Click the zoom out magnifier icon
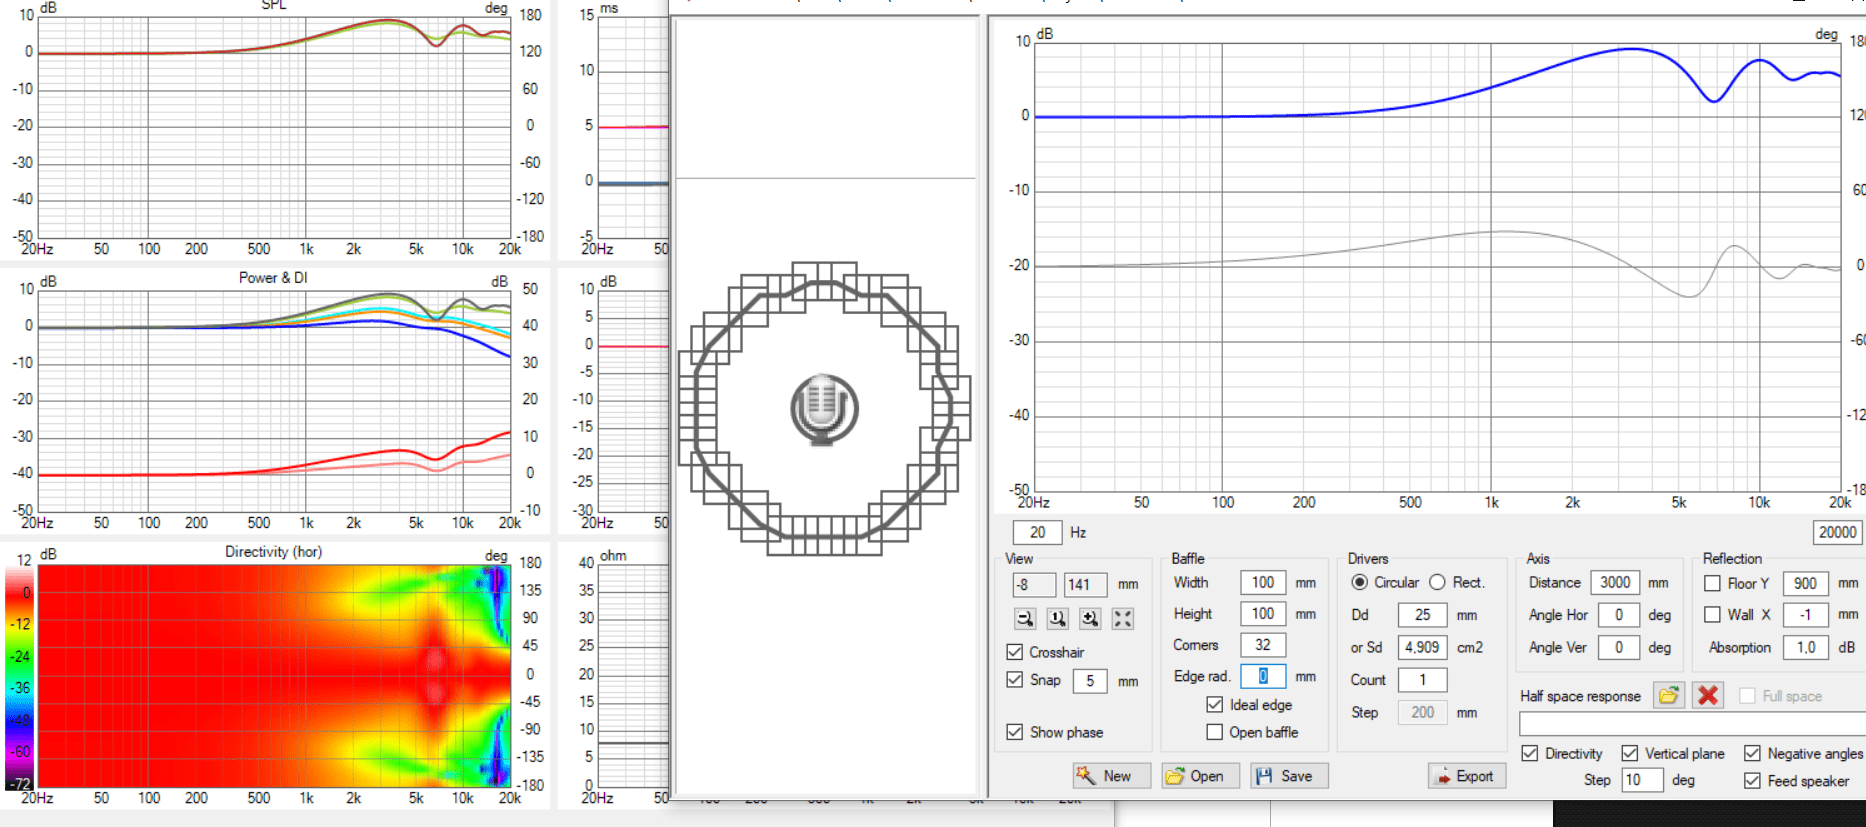1866x827 pixels. tap(1025, 619)
